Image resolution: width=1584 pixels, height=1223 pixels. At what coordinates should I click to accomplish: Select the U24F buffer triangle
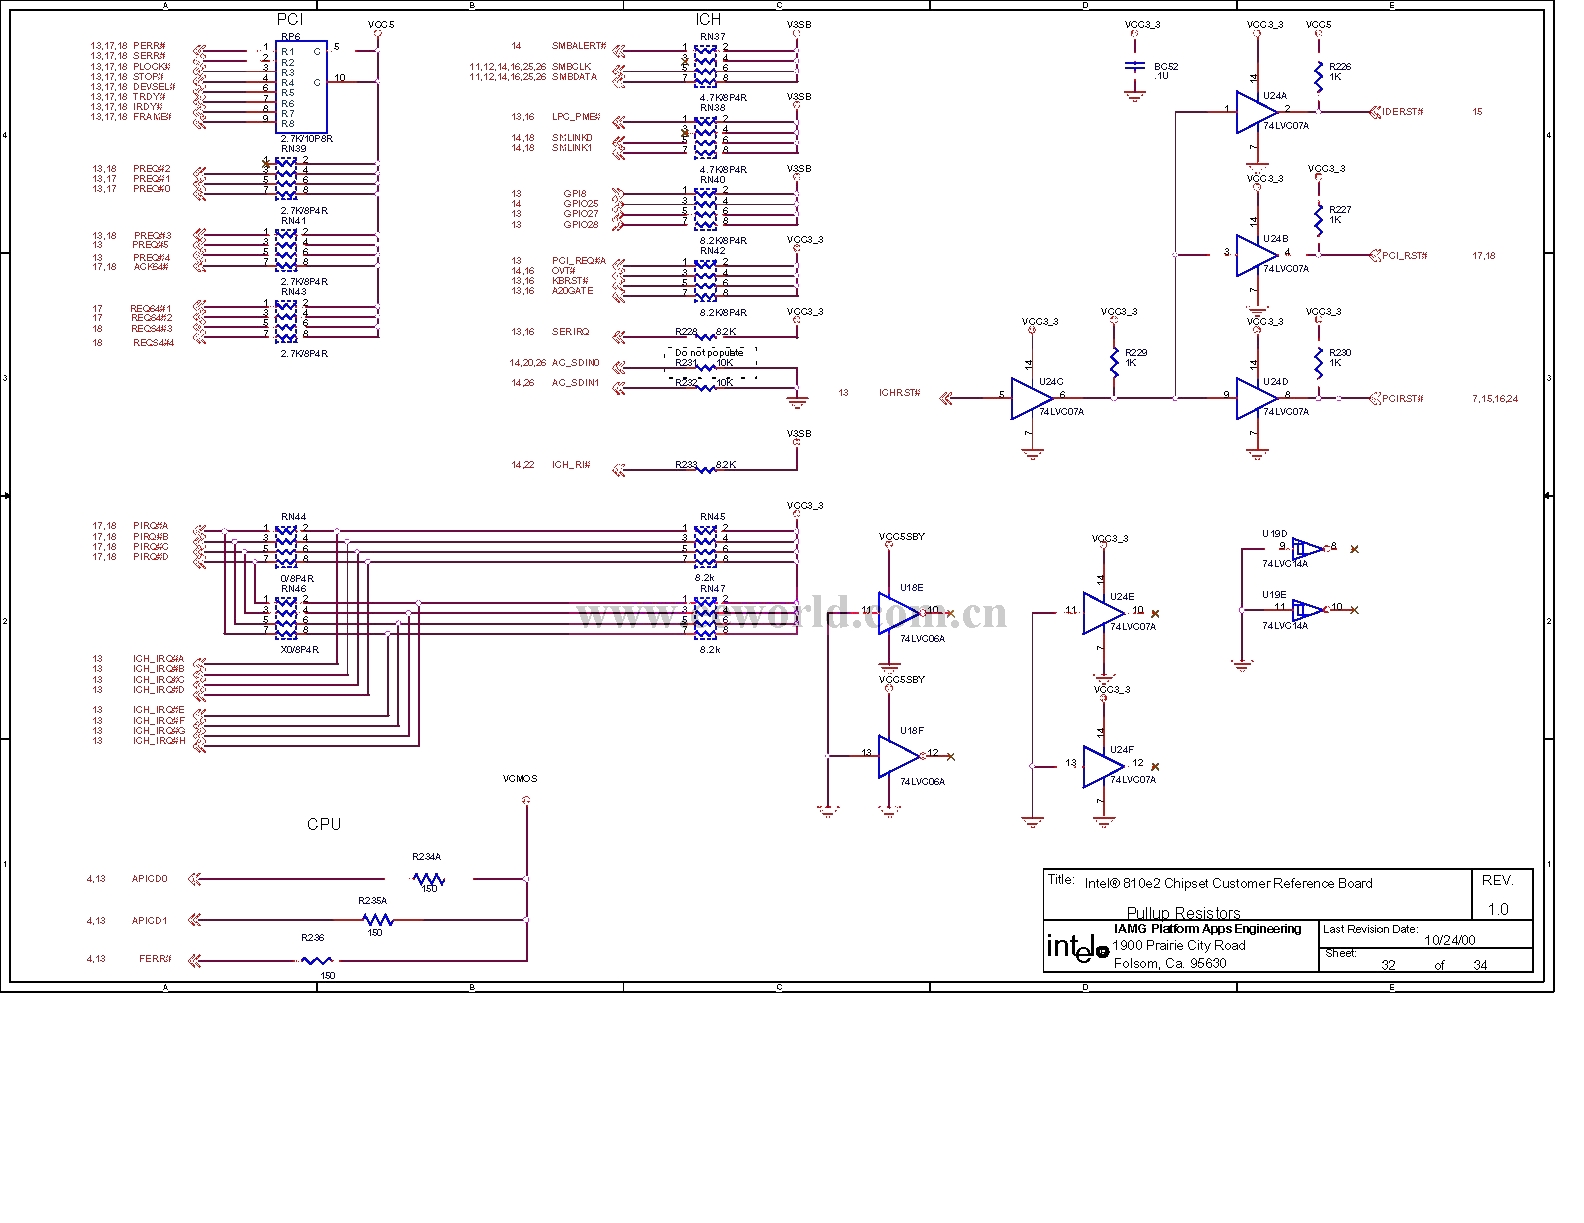point(1101,766)
